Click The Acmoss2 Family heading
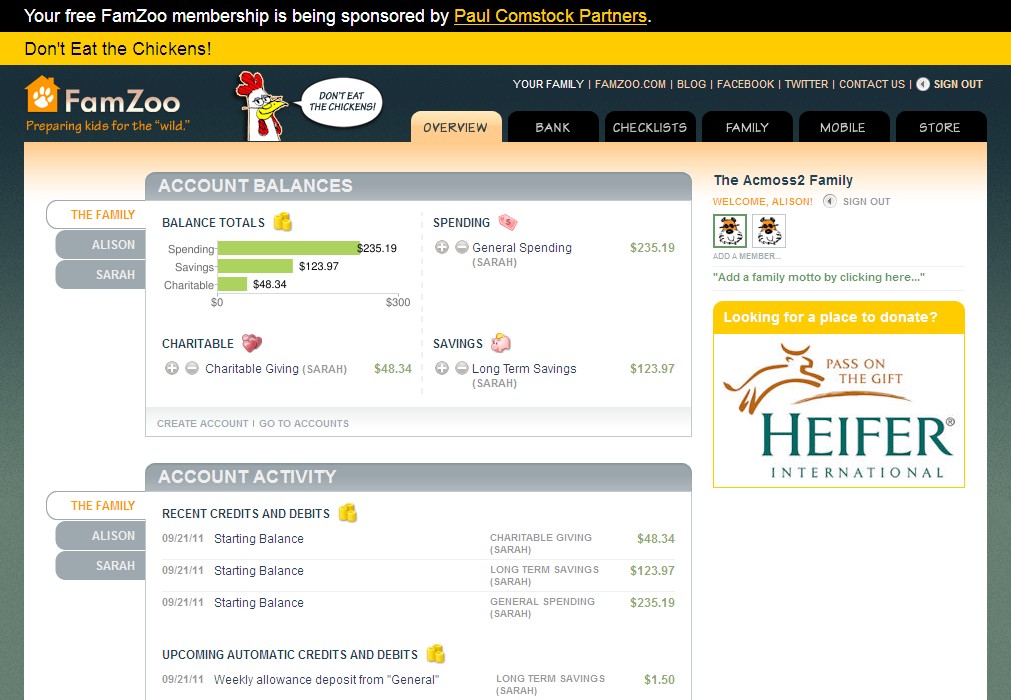The image size is (1011, 700). tap(783, 180)
